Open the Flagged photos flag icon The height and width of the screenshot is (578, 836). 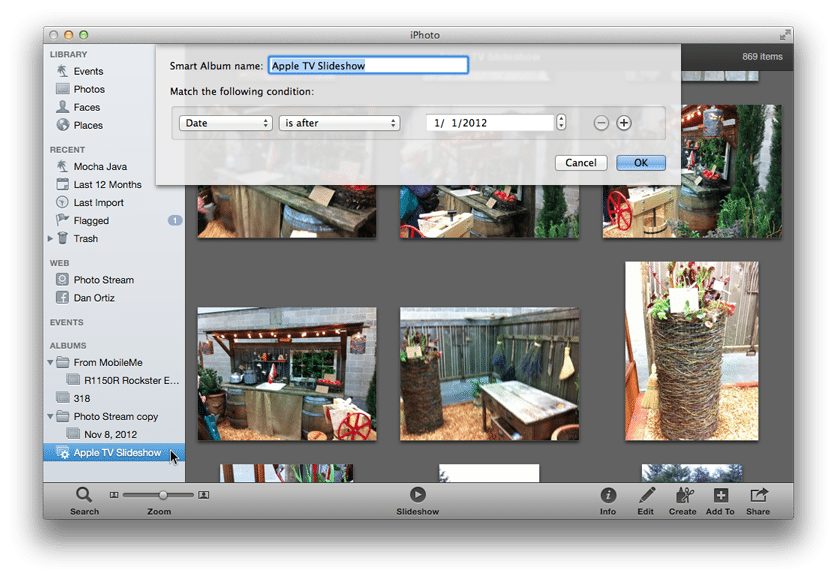click(x=62, y=220)
